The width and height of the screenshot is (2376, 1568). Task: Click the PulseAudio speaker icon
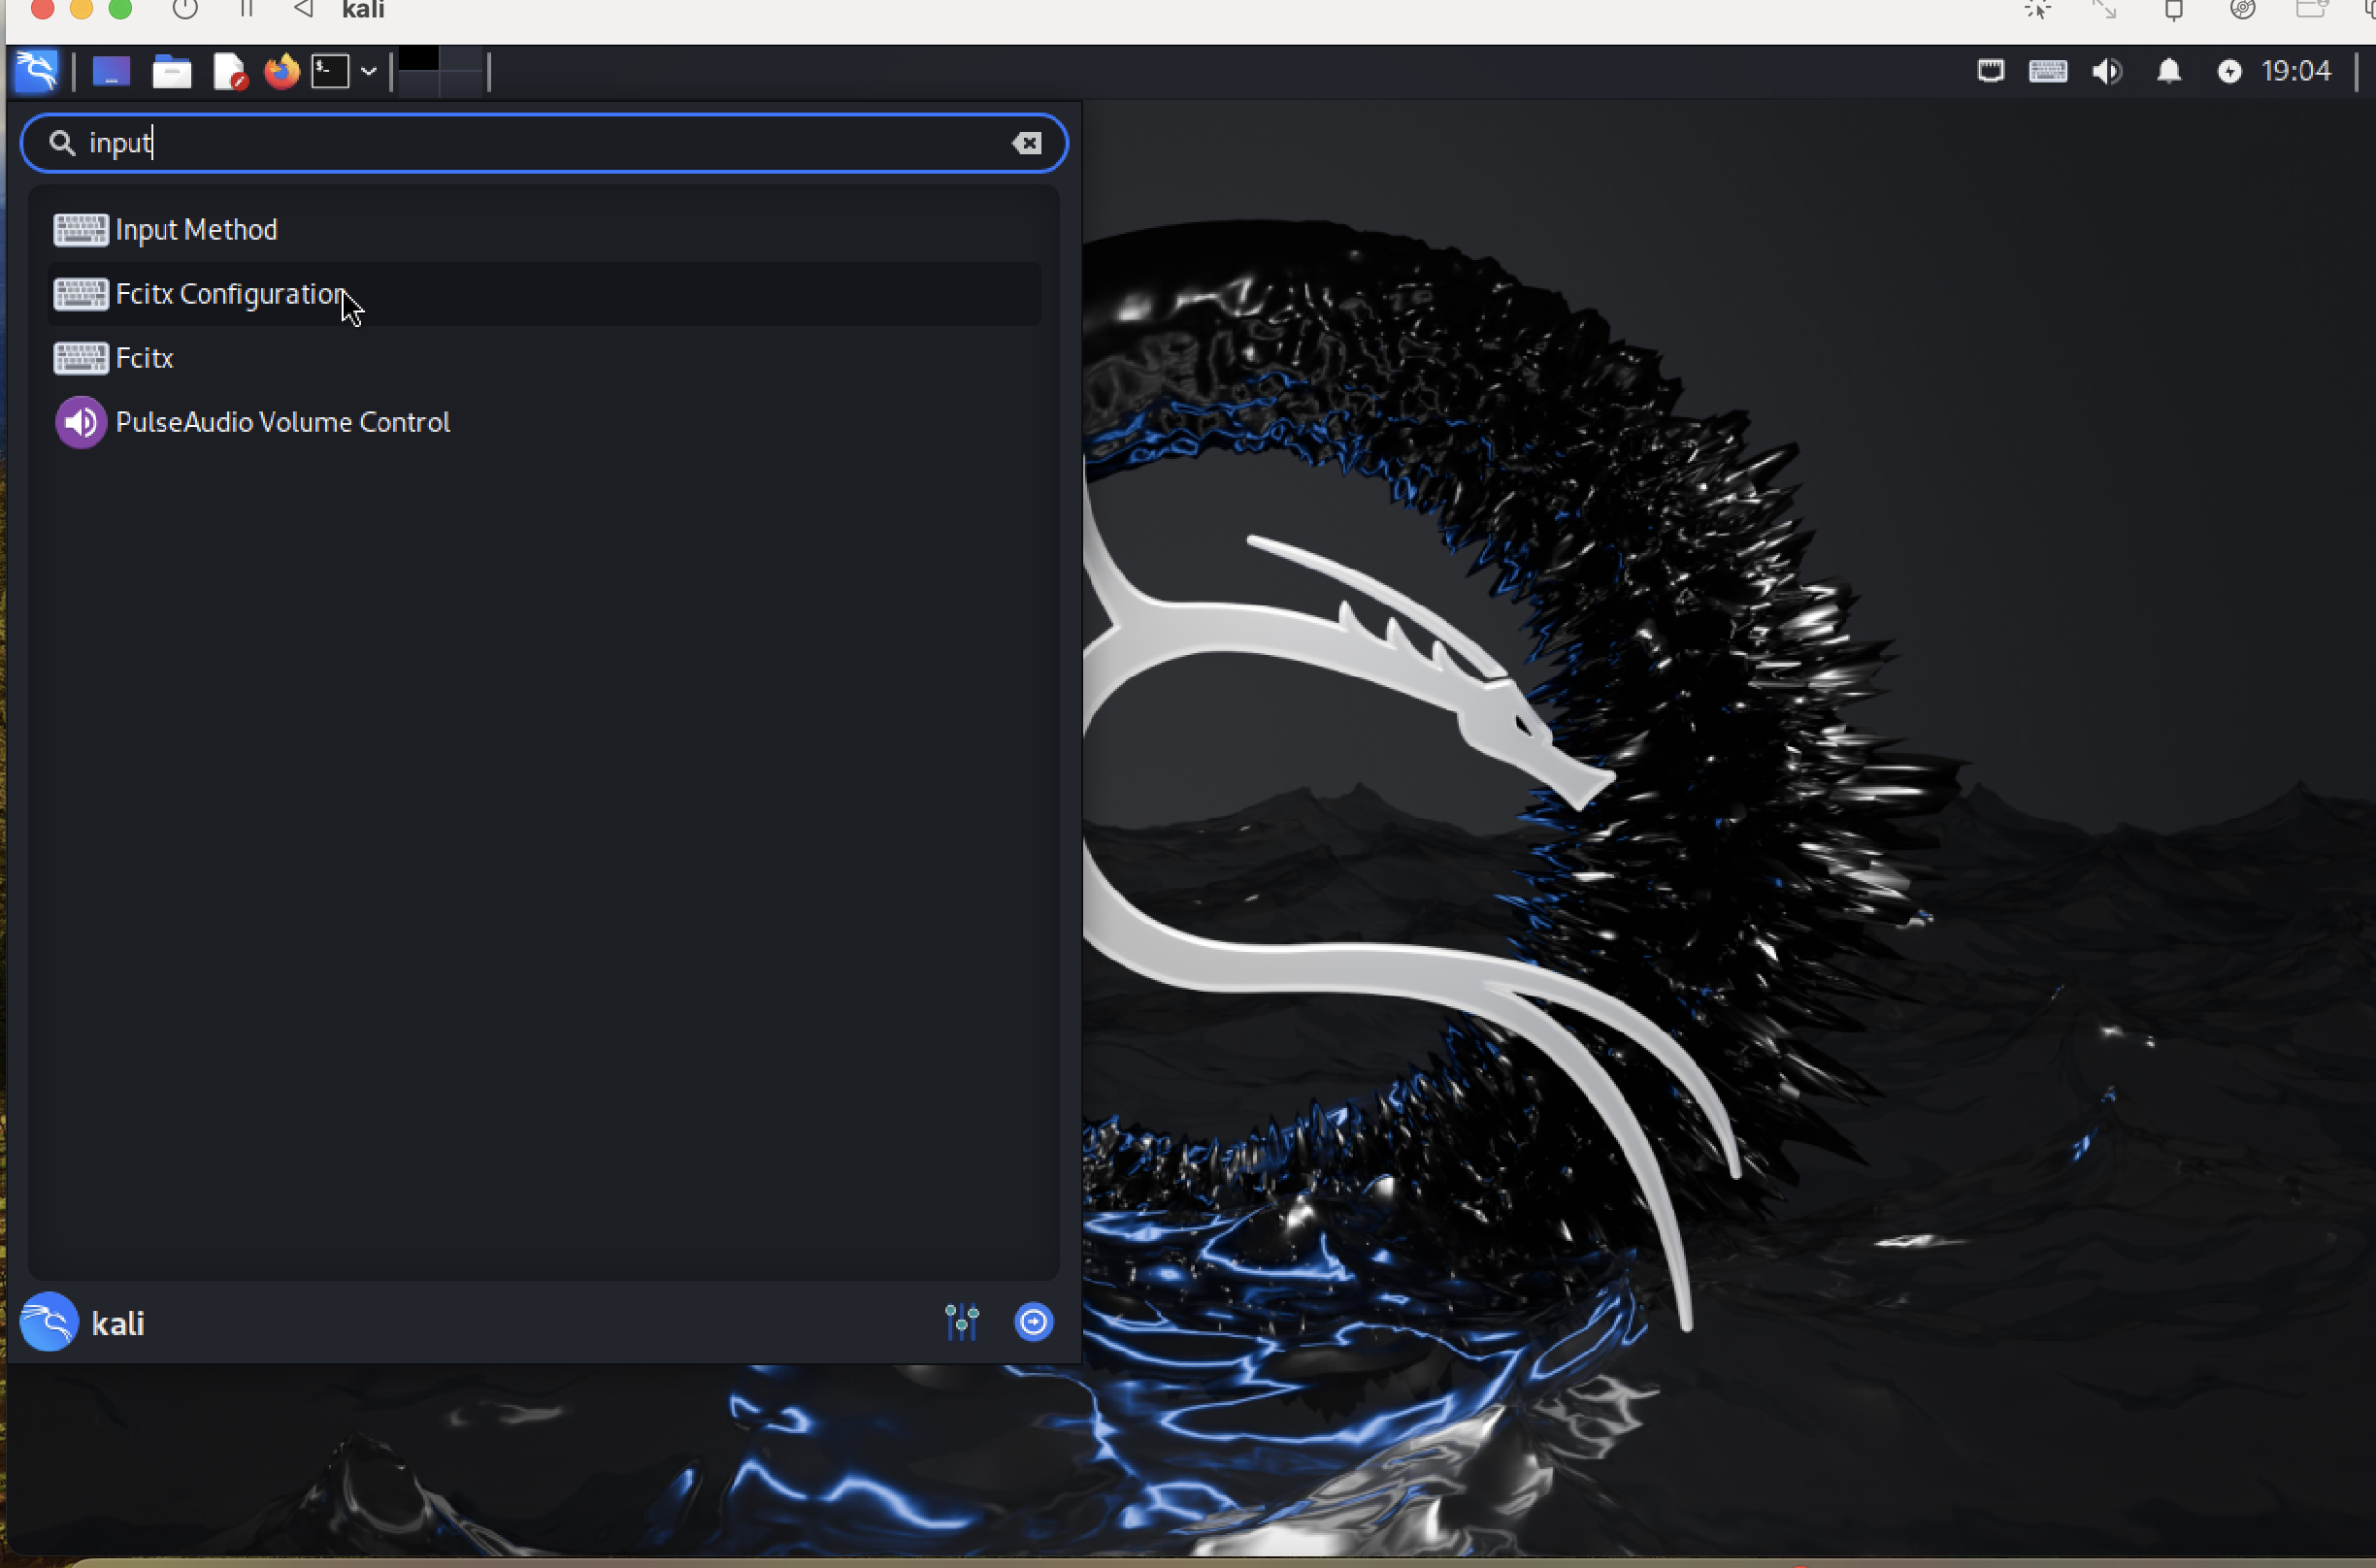[80, 422]
